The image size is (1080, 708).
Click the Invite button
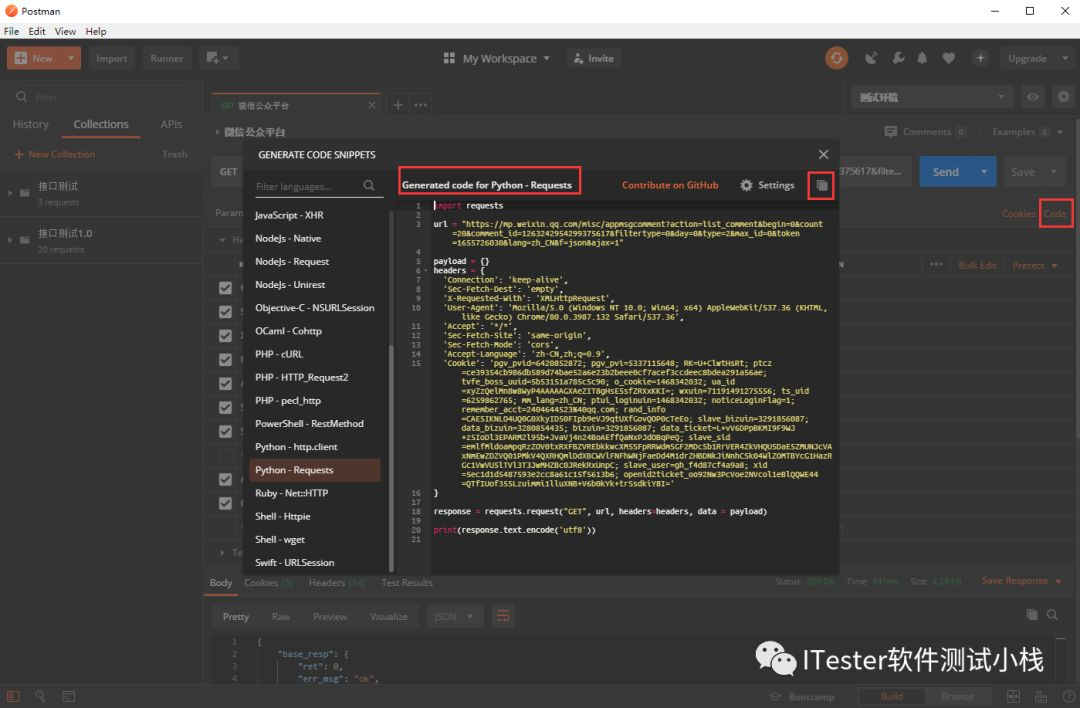pyautogui.click(x=594, y=59)
